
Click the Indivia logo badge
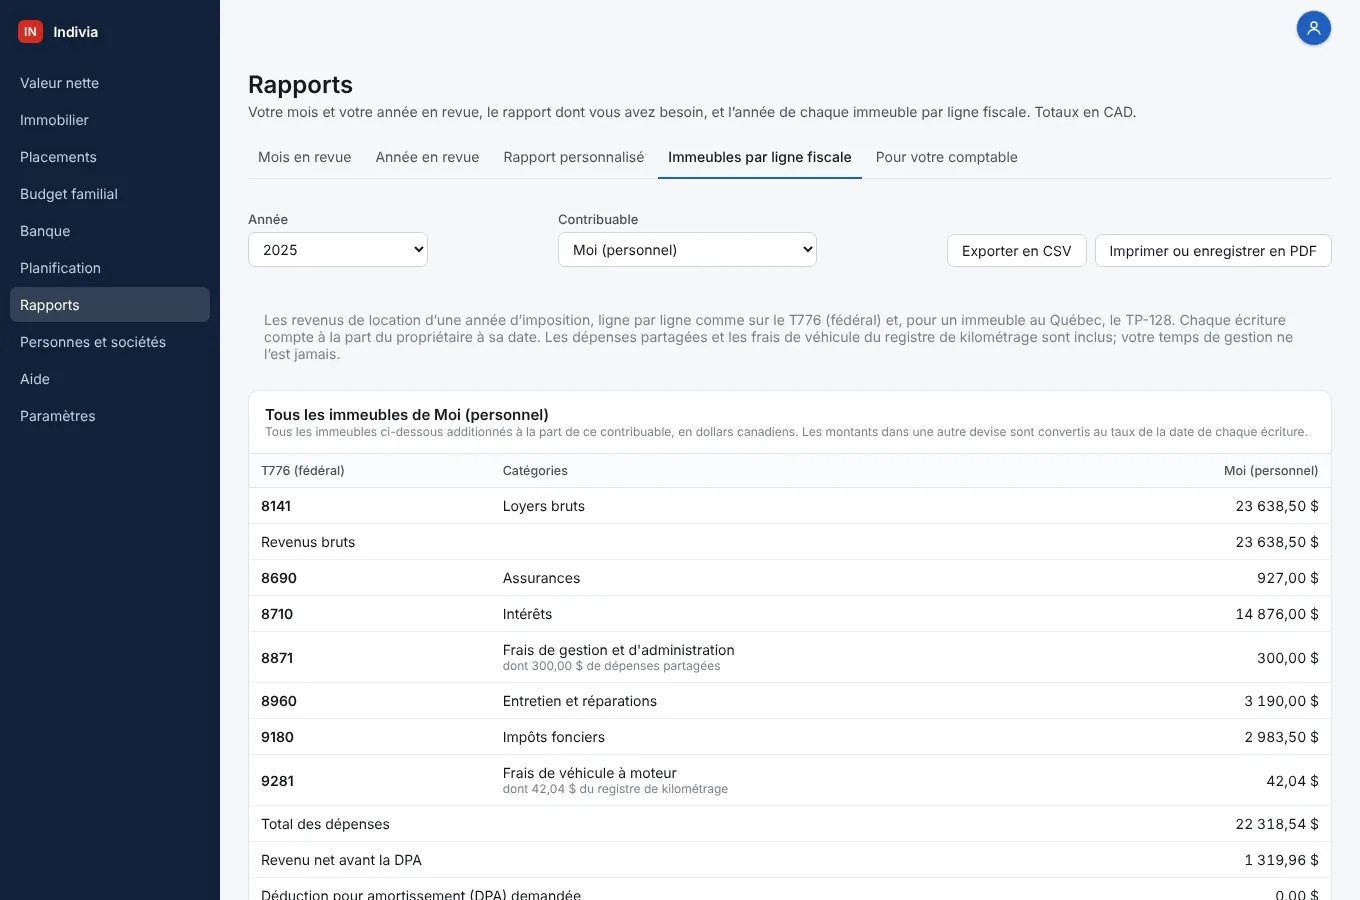point(30,32)
